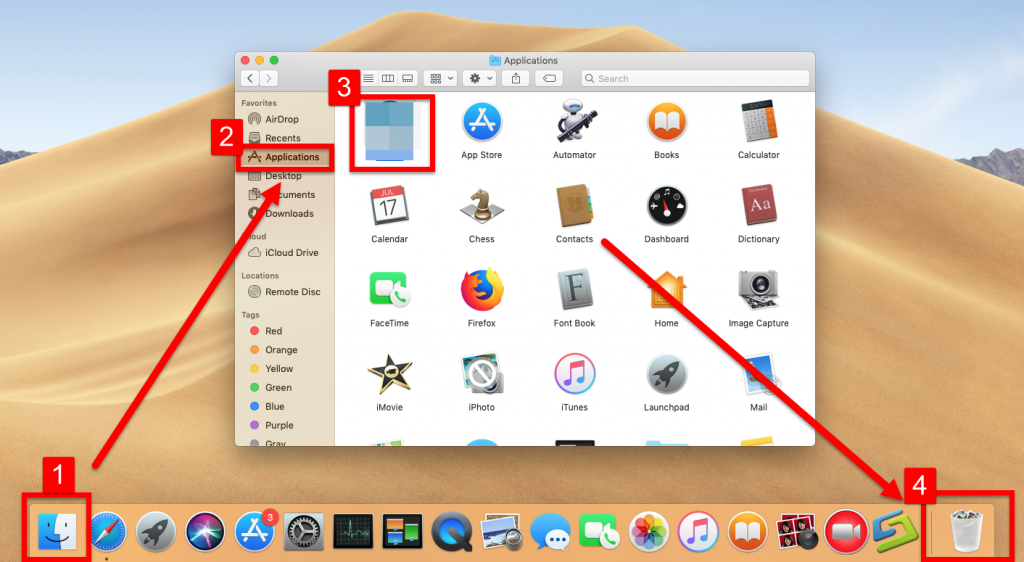
Task: Go to iCloud Drive in sidebar
Action: click(291, 253)
